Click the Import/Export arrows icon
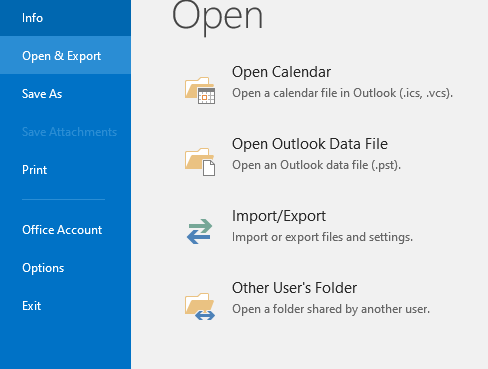 coord(199,231)
